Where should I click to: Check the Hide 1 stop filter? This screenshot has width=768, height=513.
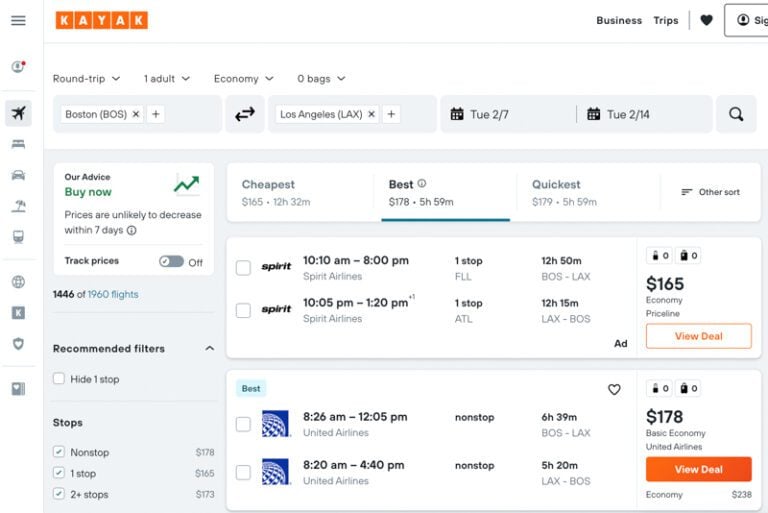point(59,379)
